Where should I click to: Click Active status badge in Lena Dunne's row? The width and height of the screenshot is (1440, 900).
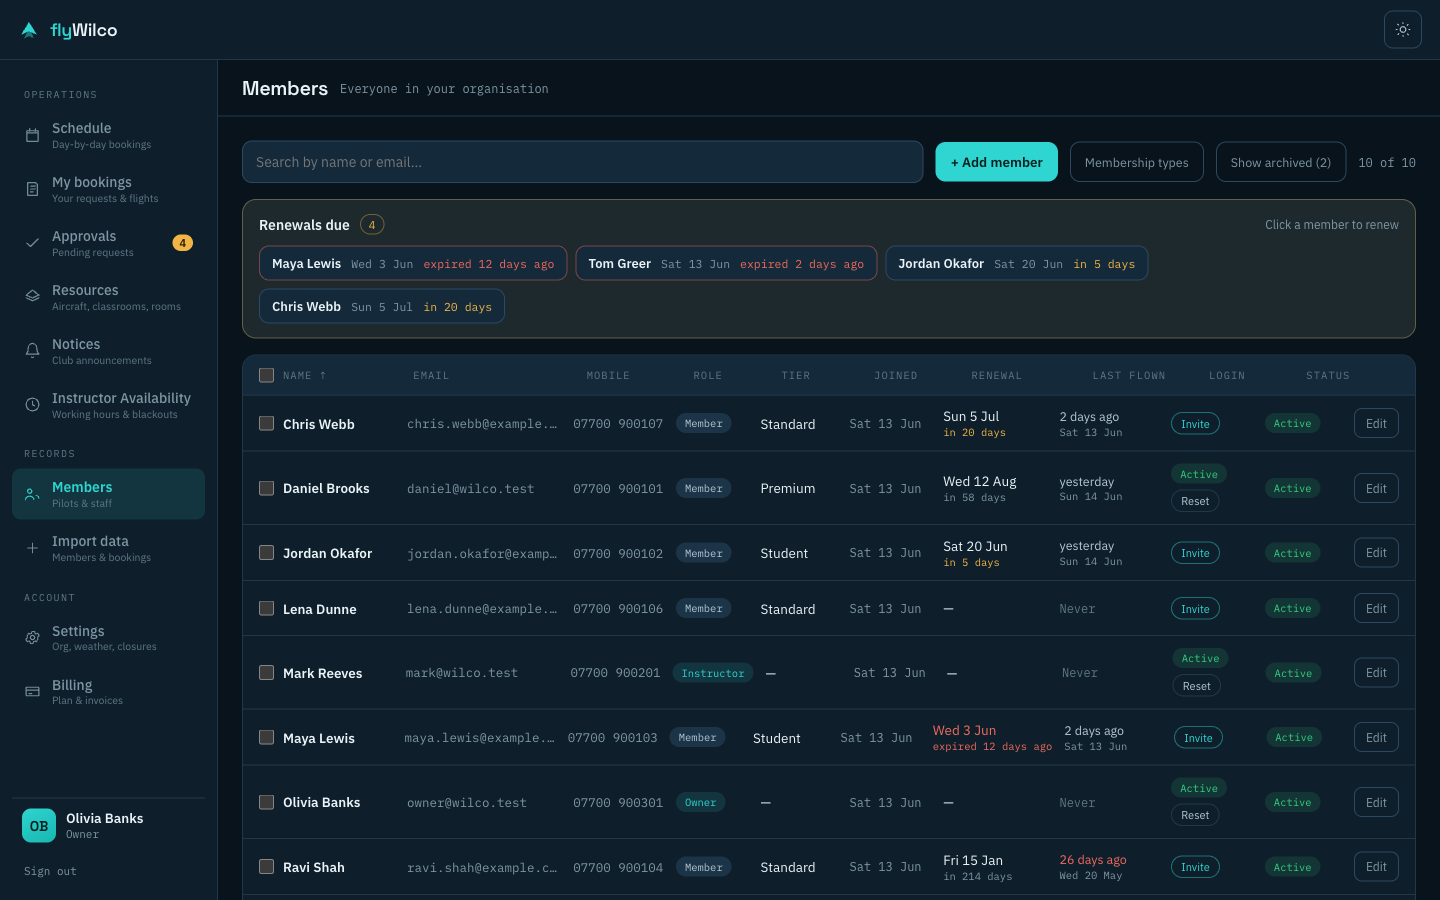pos(1292,608)
